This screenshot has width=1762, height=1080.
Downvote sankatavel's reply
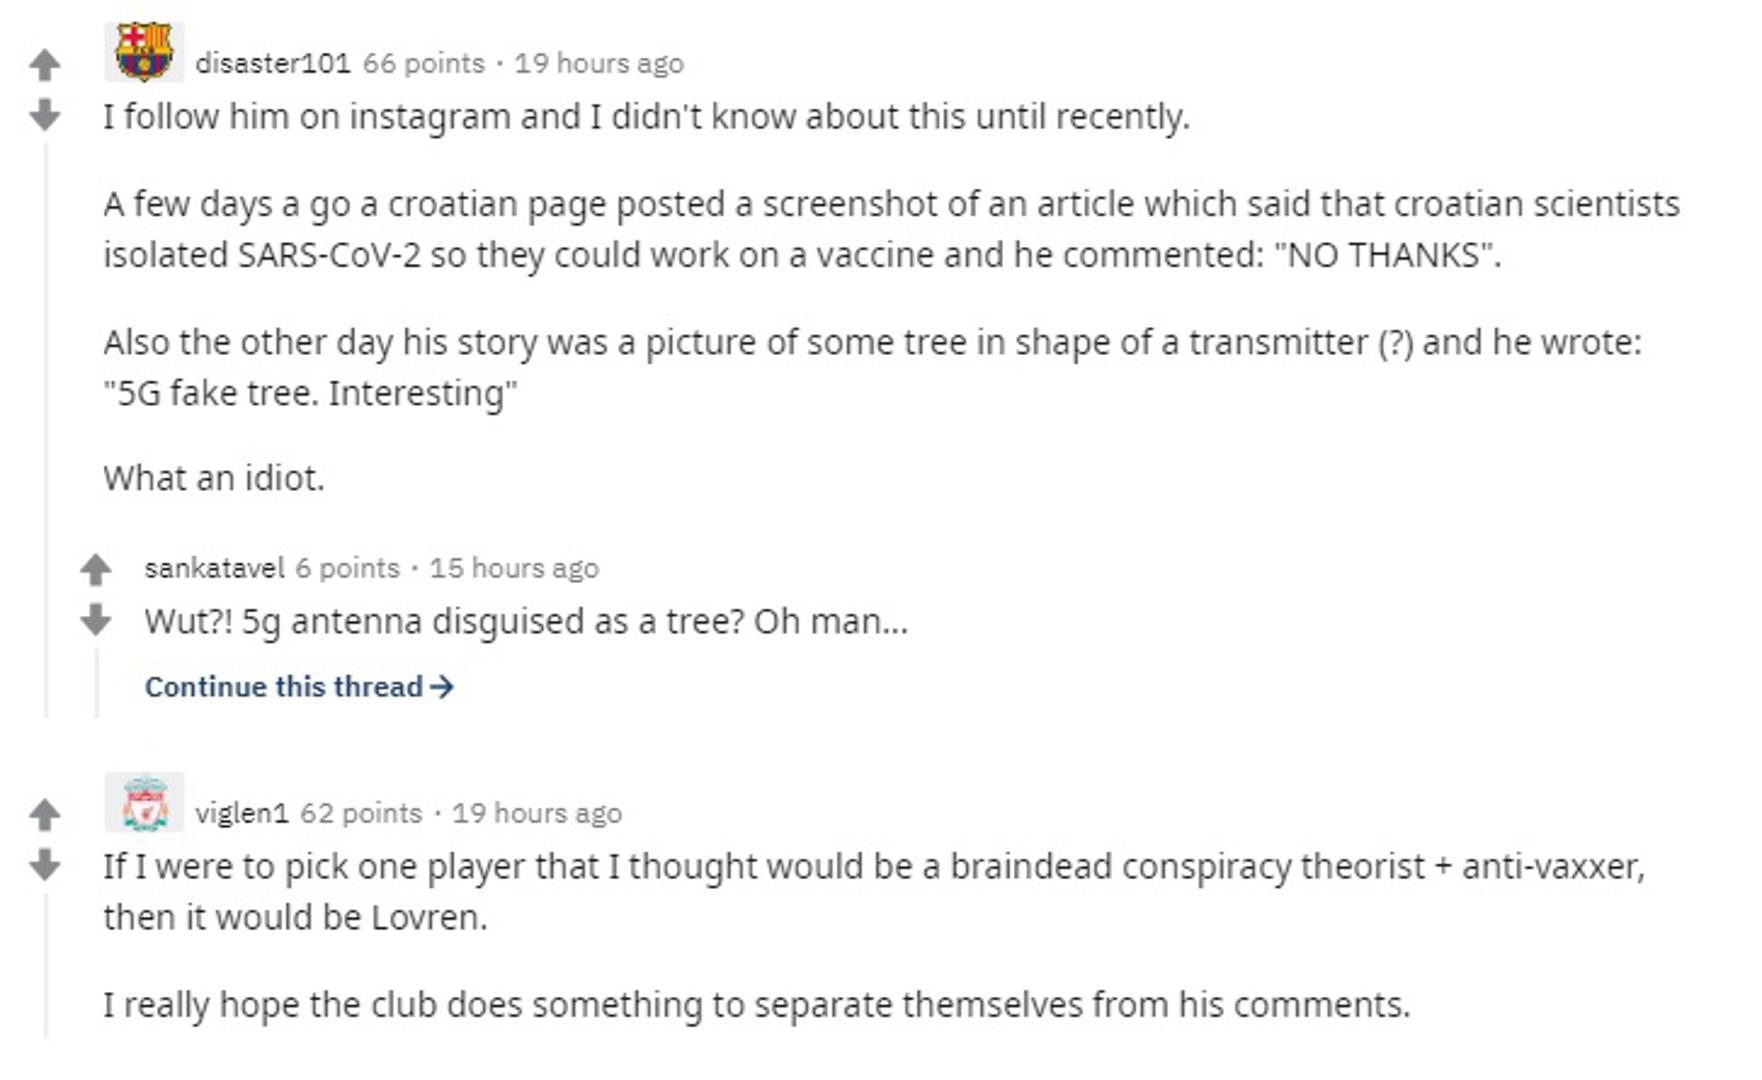(96, 619)
